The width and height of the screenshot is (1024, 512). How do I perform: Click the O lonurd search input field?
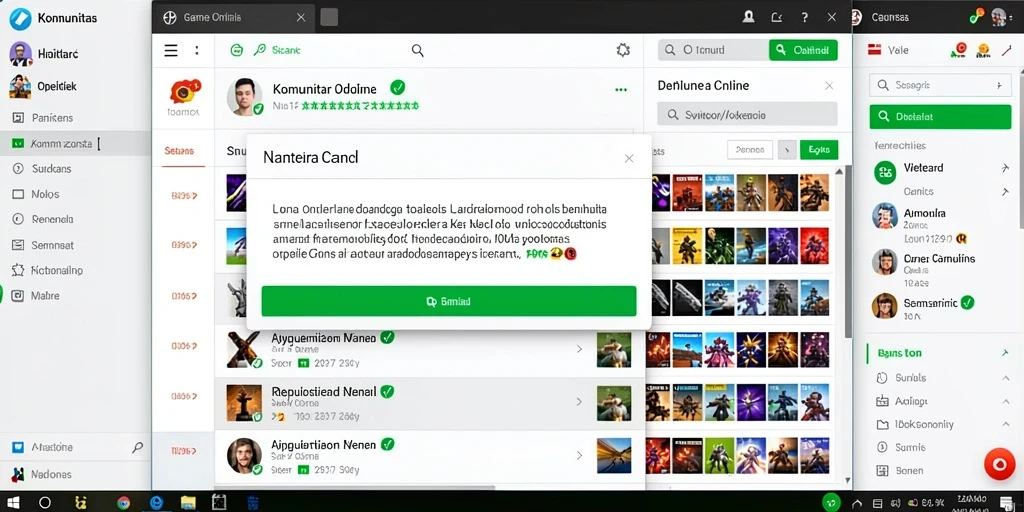pos(712,50)
